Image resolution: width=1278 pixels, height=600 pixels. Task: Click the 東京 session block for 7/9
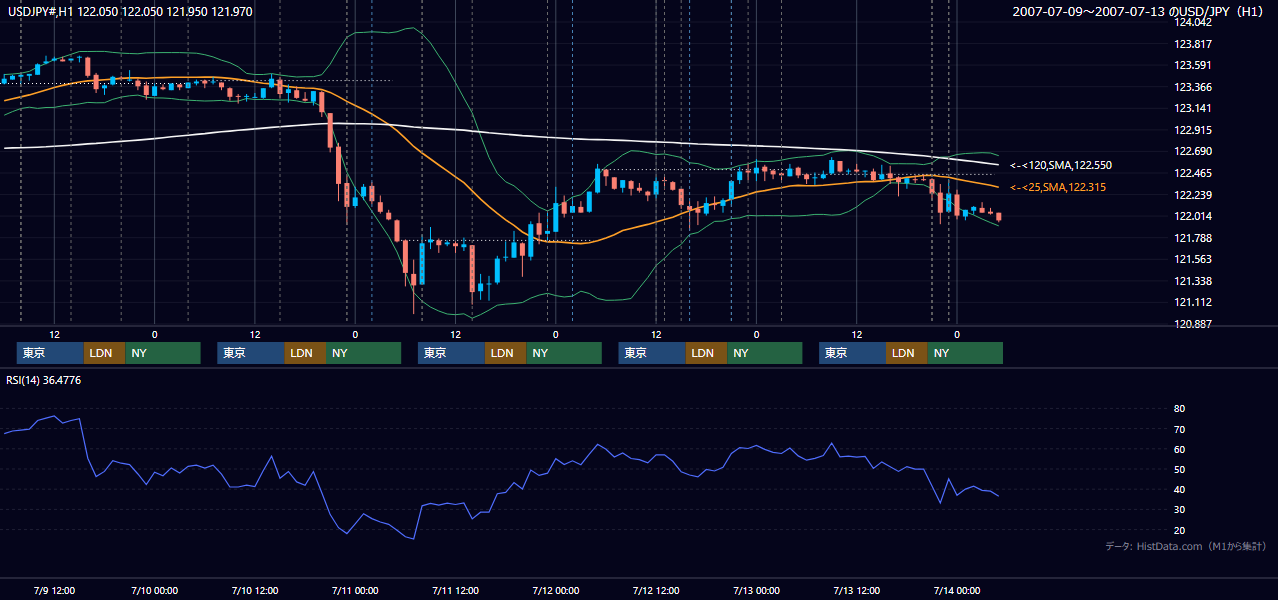click(50, 353)
